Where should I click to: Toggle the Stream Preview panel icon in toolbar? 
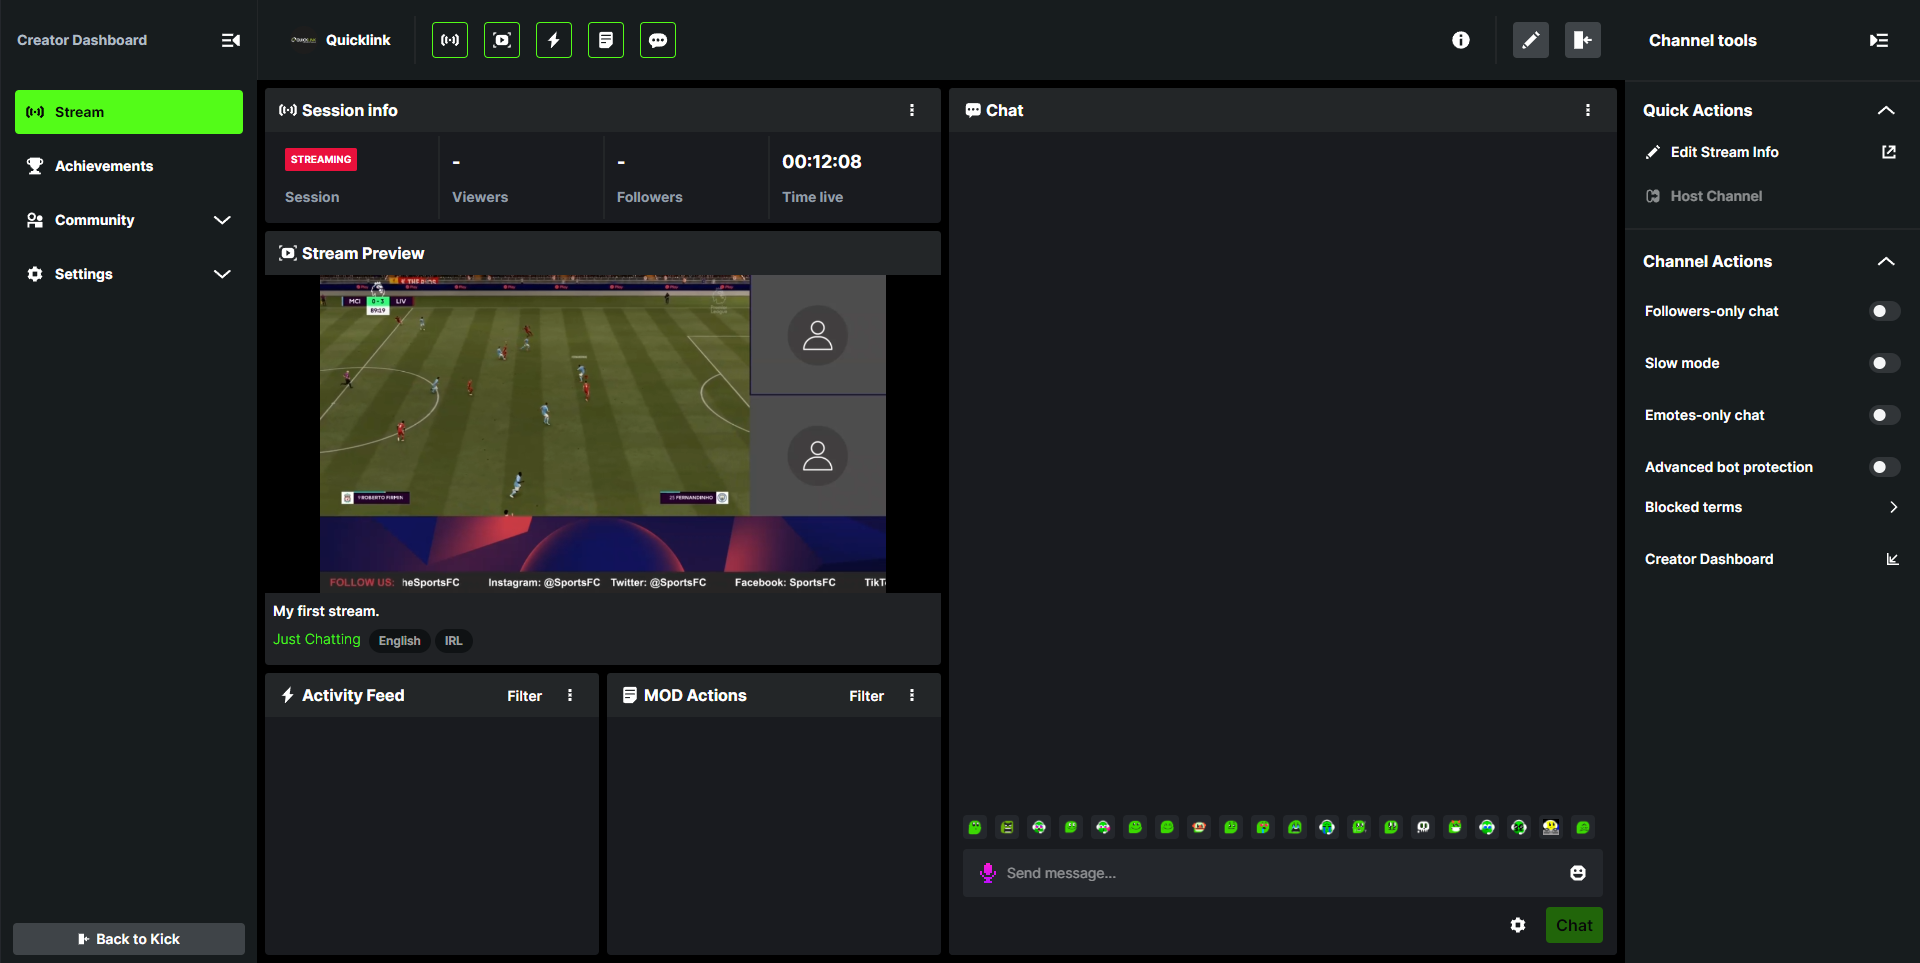pos(502,40)
